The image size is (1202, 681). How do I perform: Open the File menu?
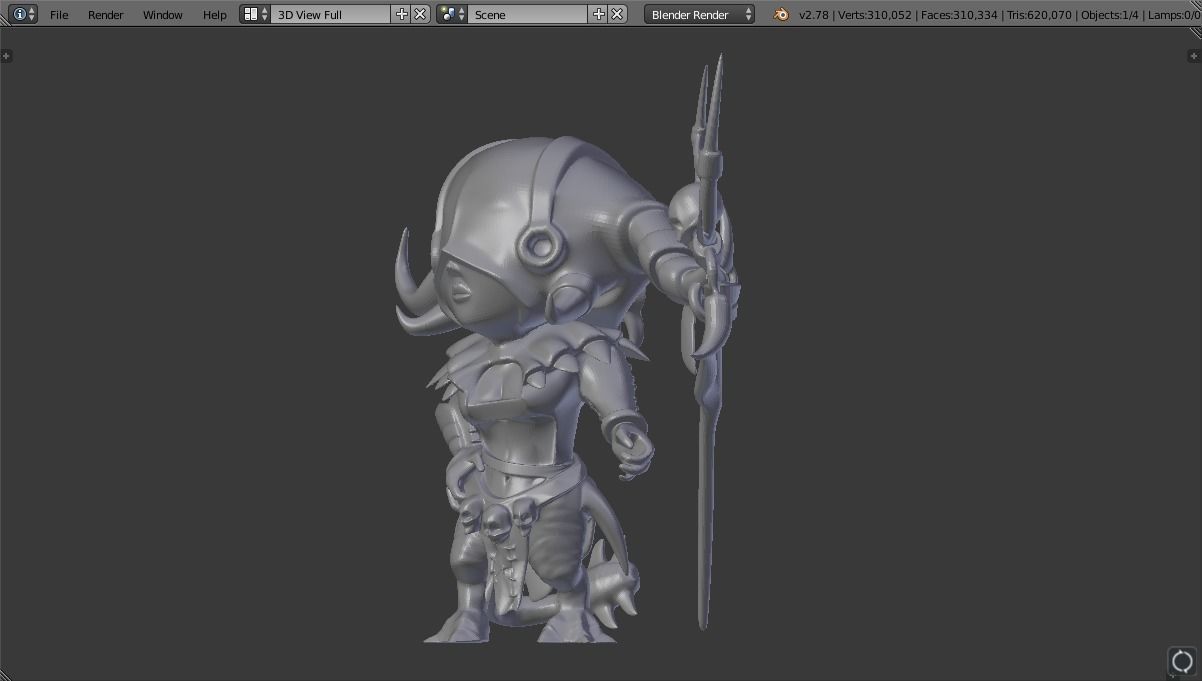(x=59, y=15)
